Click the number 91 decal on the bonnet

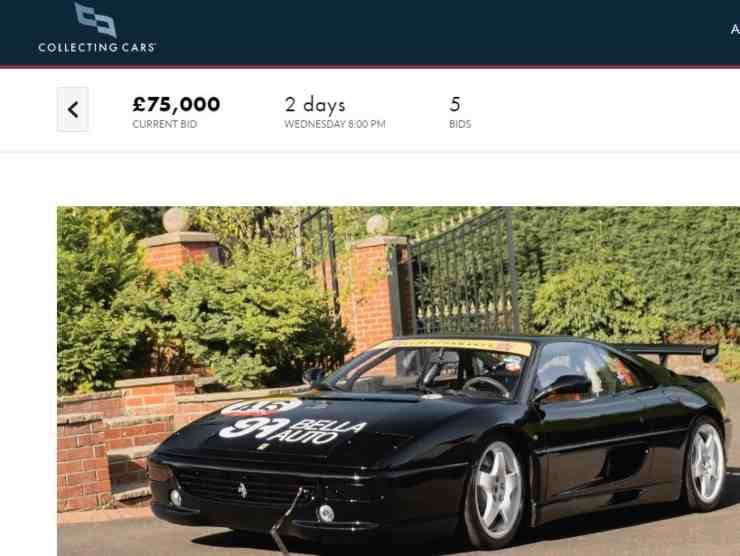click(254, 428)
